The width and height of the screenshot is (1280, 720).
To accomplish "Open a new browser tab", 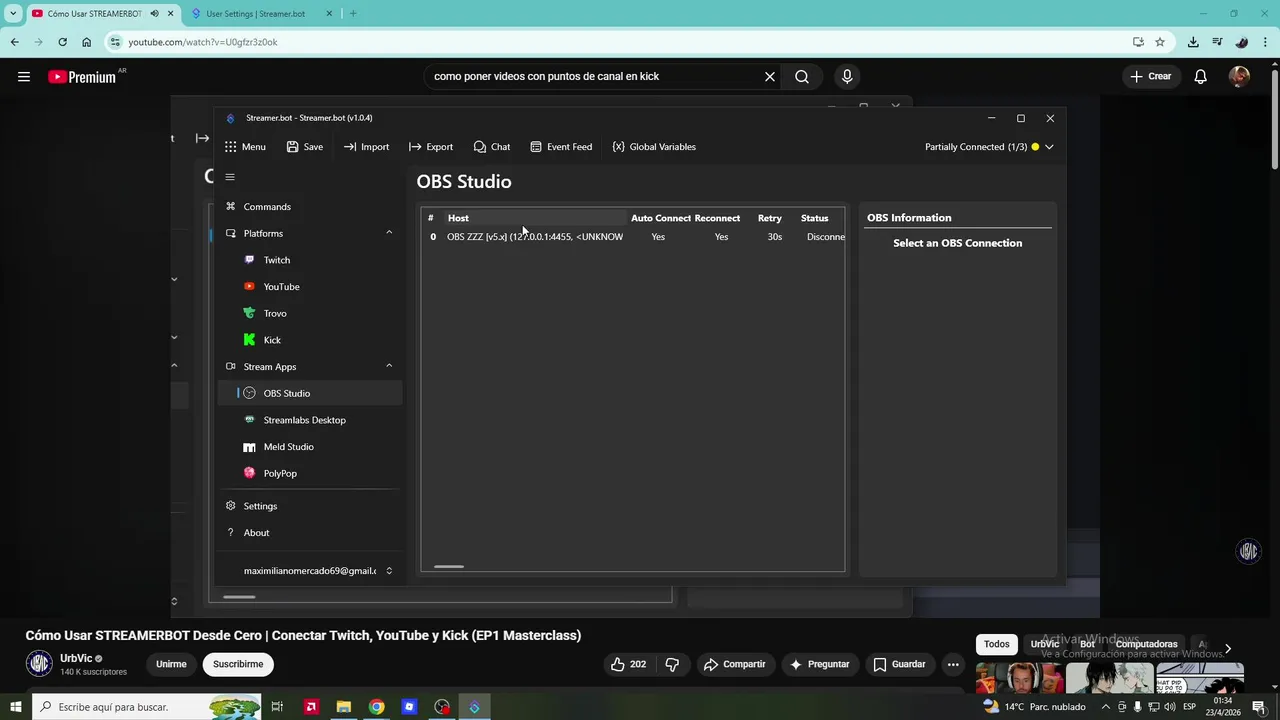I will [x=353, y=14].
